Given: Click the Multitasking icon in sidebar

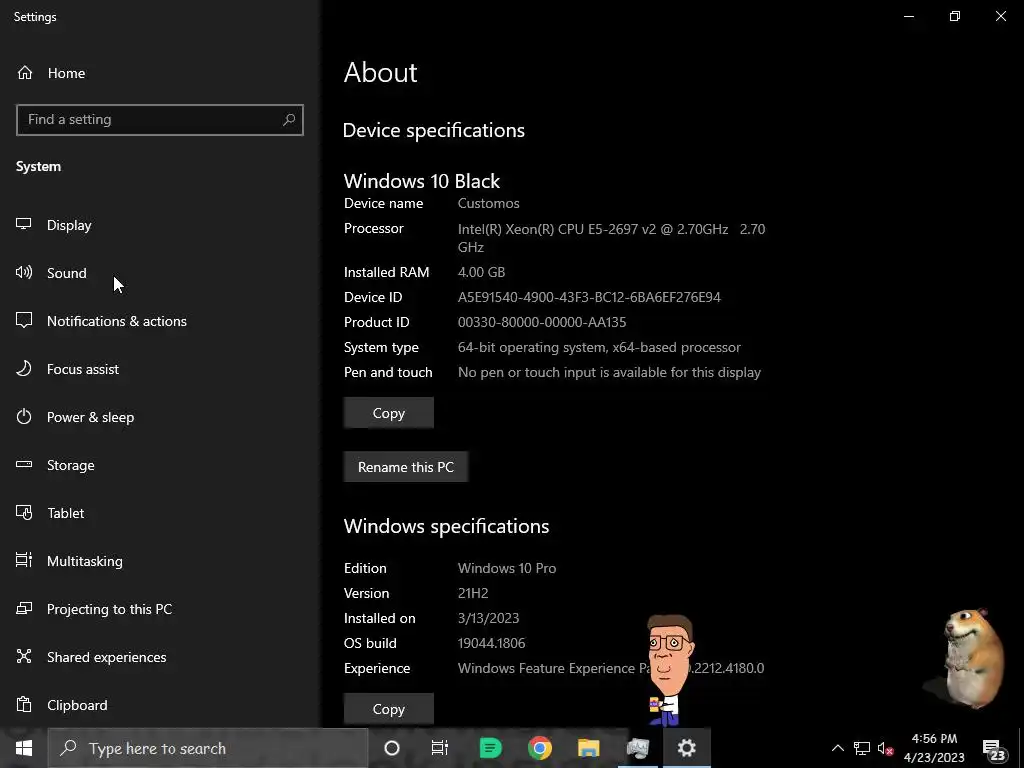Looking at the screenshot, I should pos(24,560).
